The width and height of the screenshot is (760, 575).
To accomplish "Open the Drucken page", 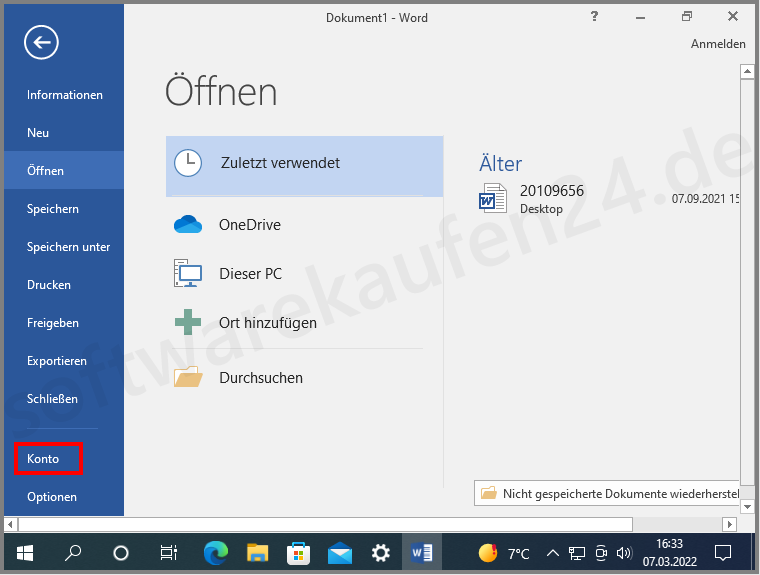I will pos(49,285).
